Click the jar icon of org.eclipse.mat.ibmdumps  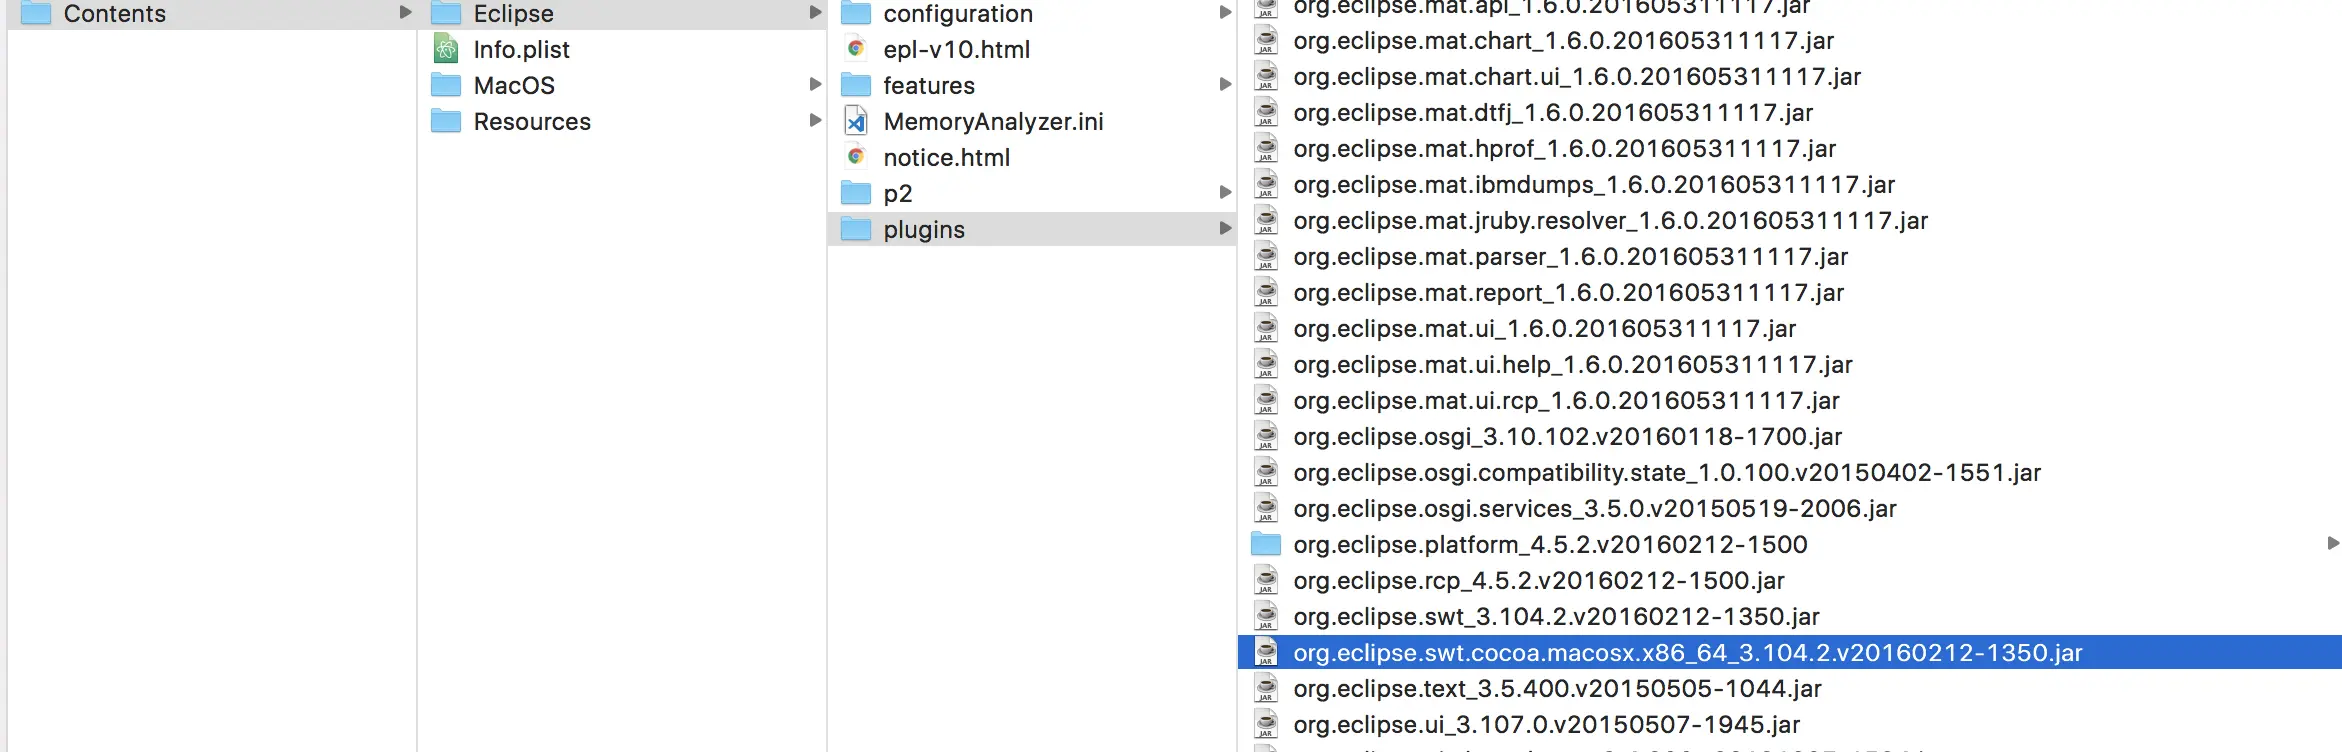pos(1266,184)
